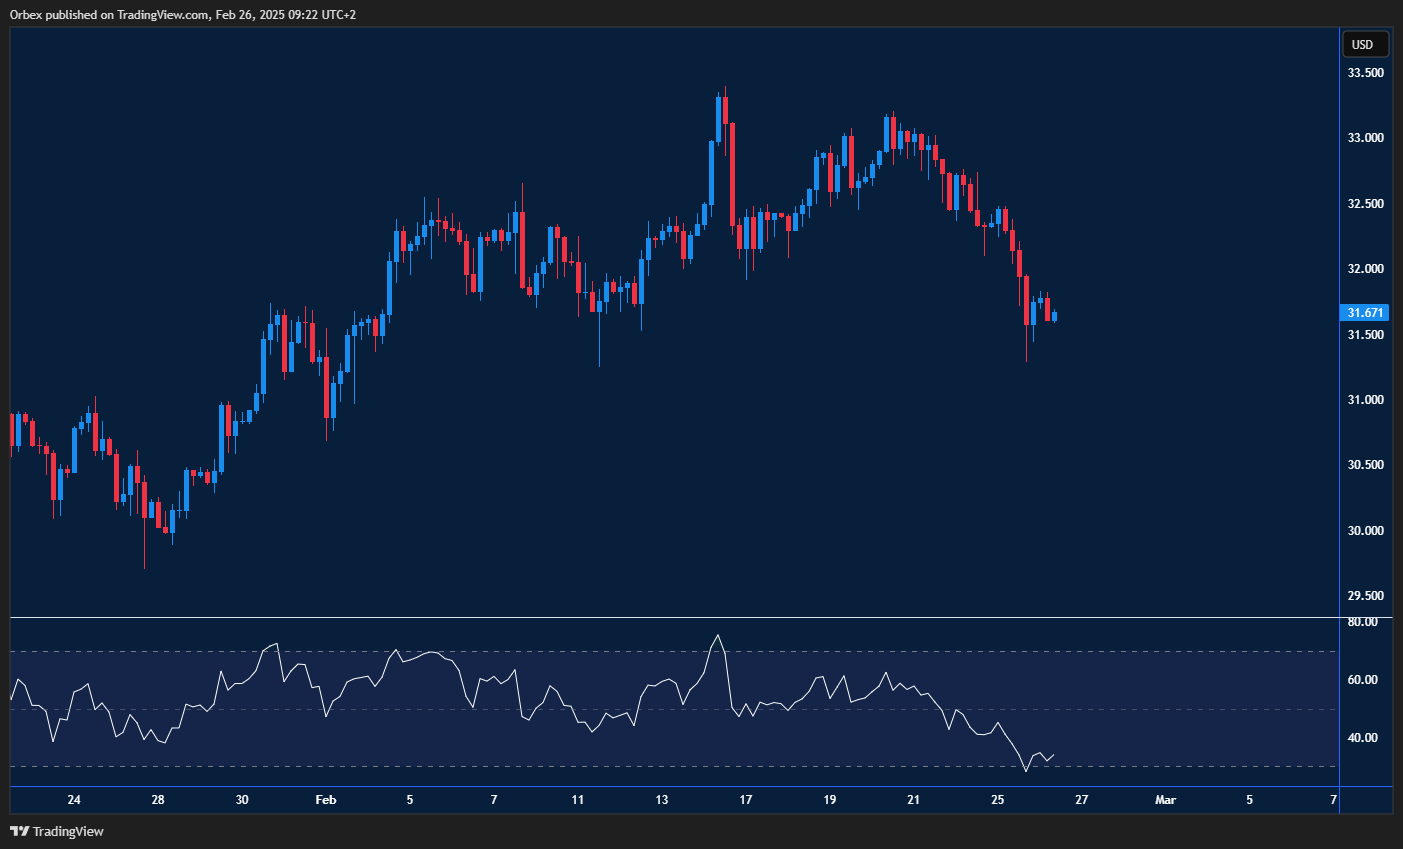1403x849 pixels.
Task: Select the USD currency label
Action: 1363,44
